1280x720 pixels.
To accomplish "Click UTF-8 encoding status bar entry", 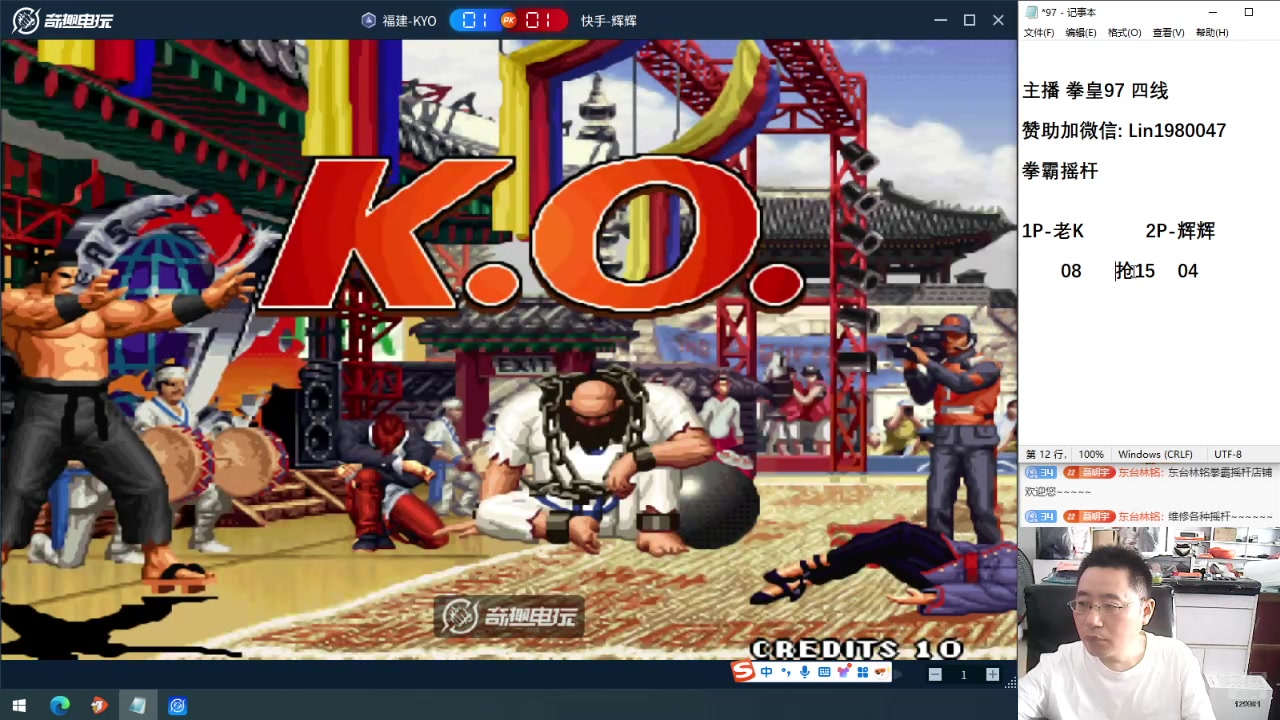I will tap(1227, 454).
